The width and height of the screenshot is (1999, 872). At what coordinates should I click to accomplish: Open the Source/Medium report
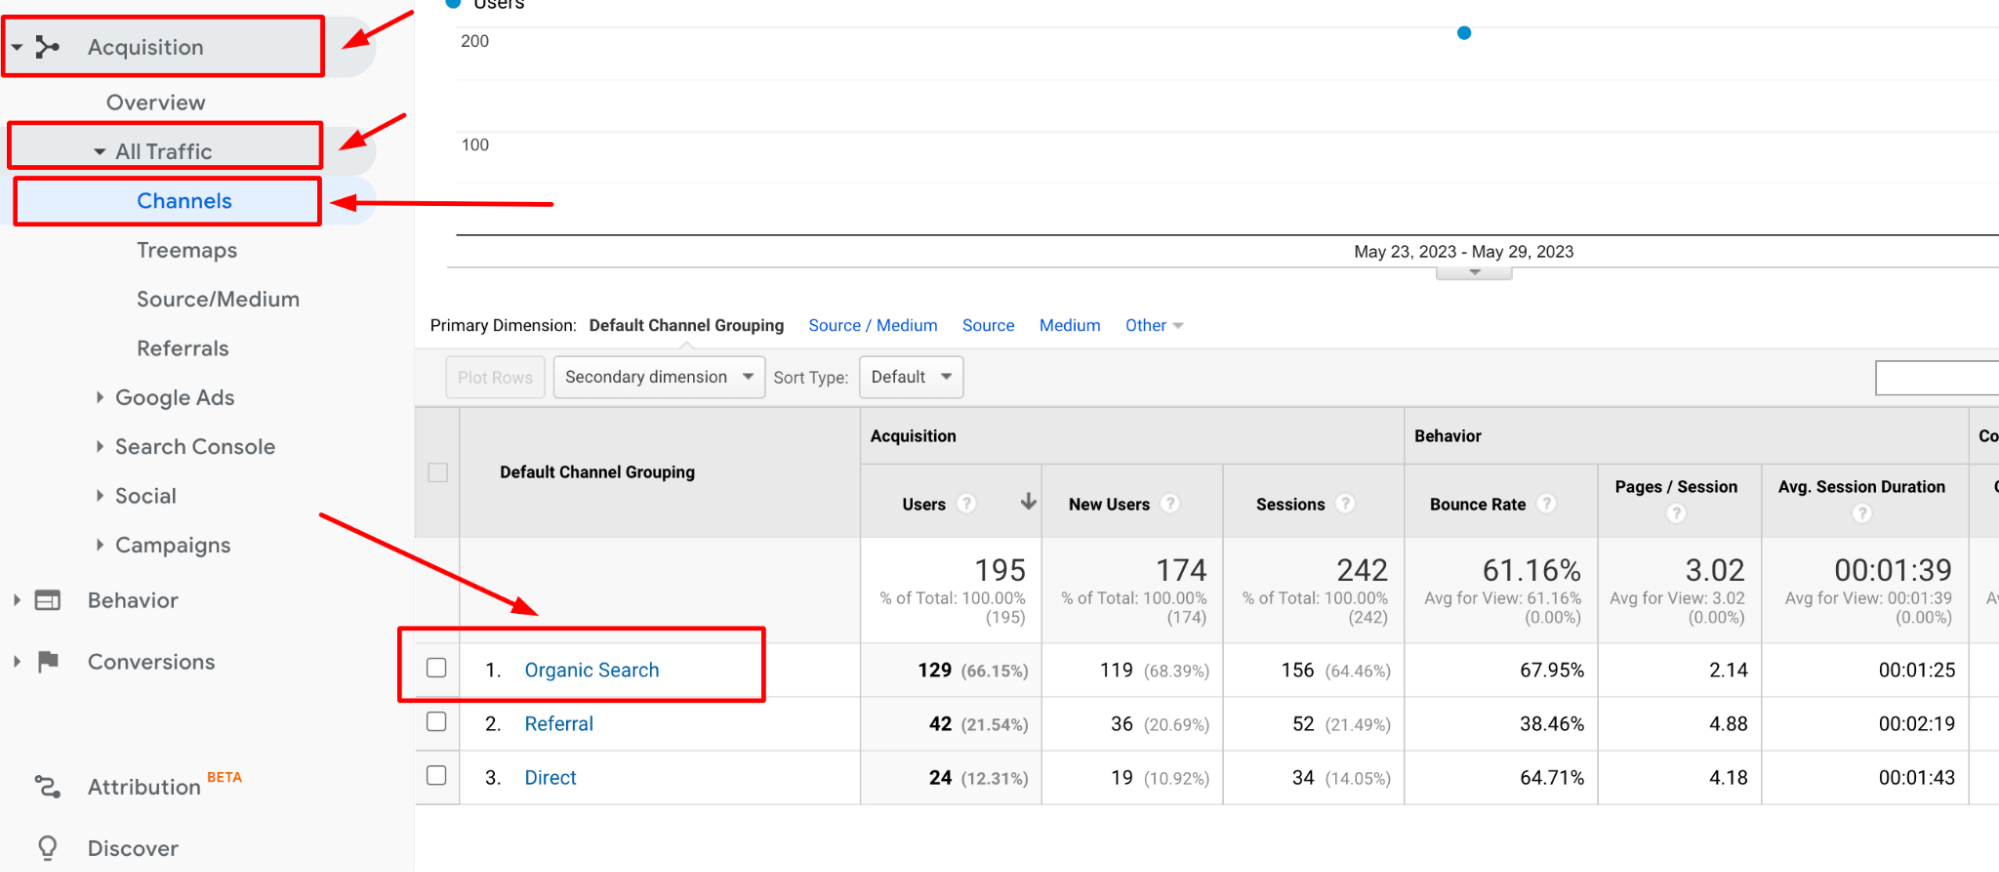[x=218, y=299]
